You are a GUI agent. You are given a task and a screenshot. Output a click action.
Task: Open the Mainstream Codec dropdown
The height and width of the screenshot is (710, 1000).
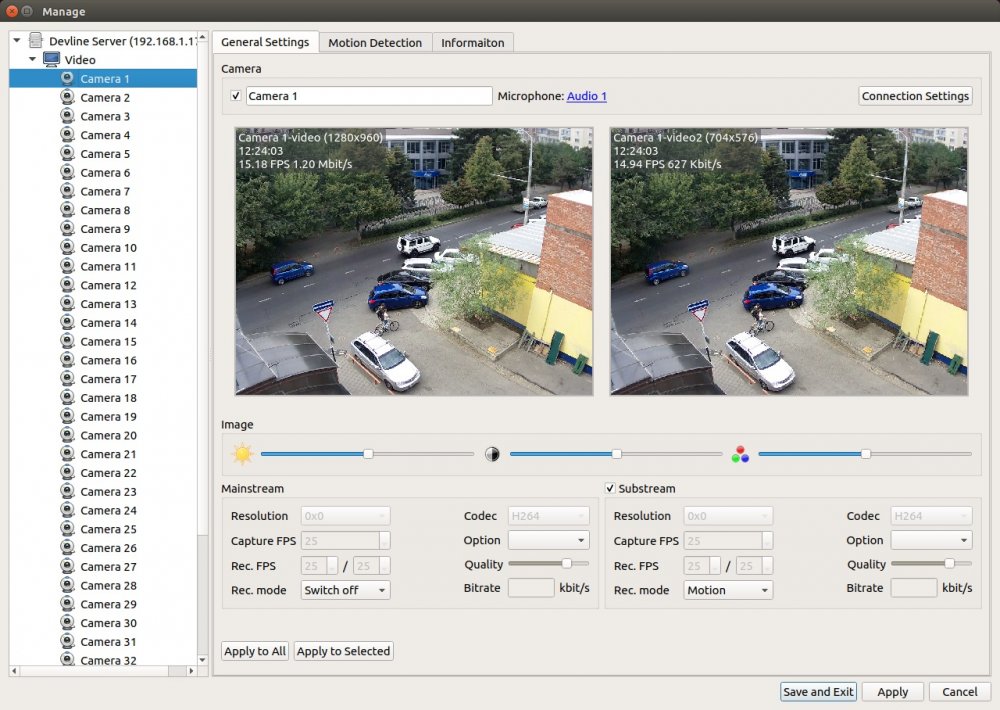coord(548,515)
